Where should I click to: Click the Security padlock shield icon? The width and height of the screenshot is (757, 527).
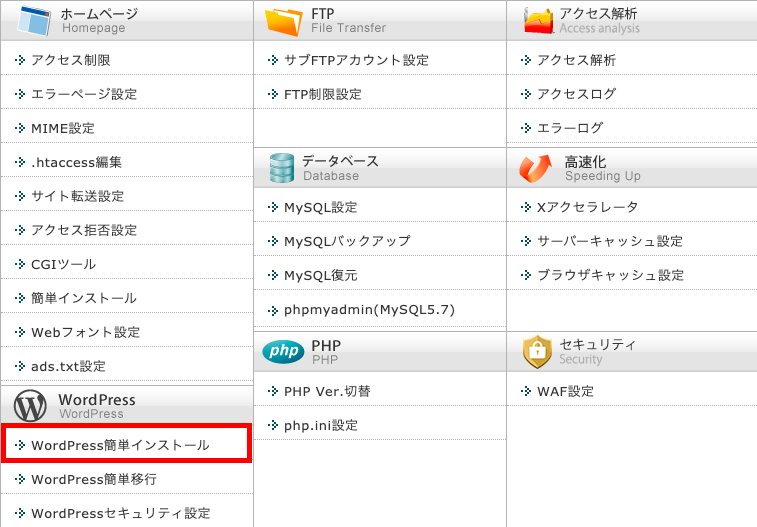point(537,351)
